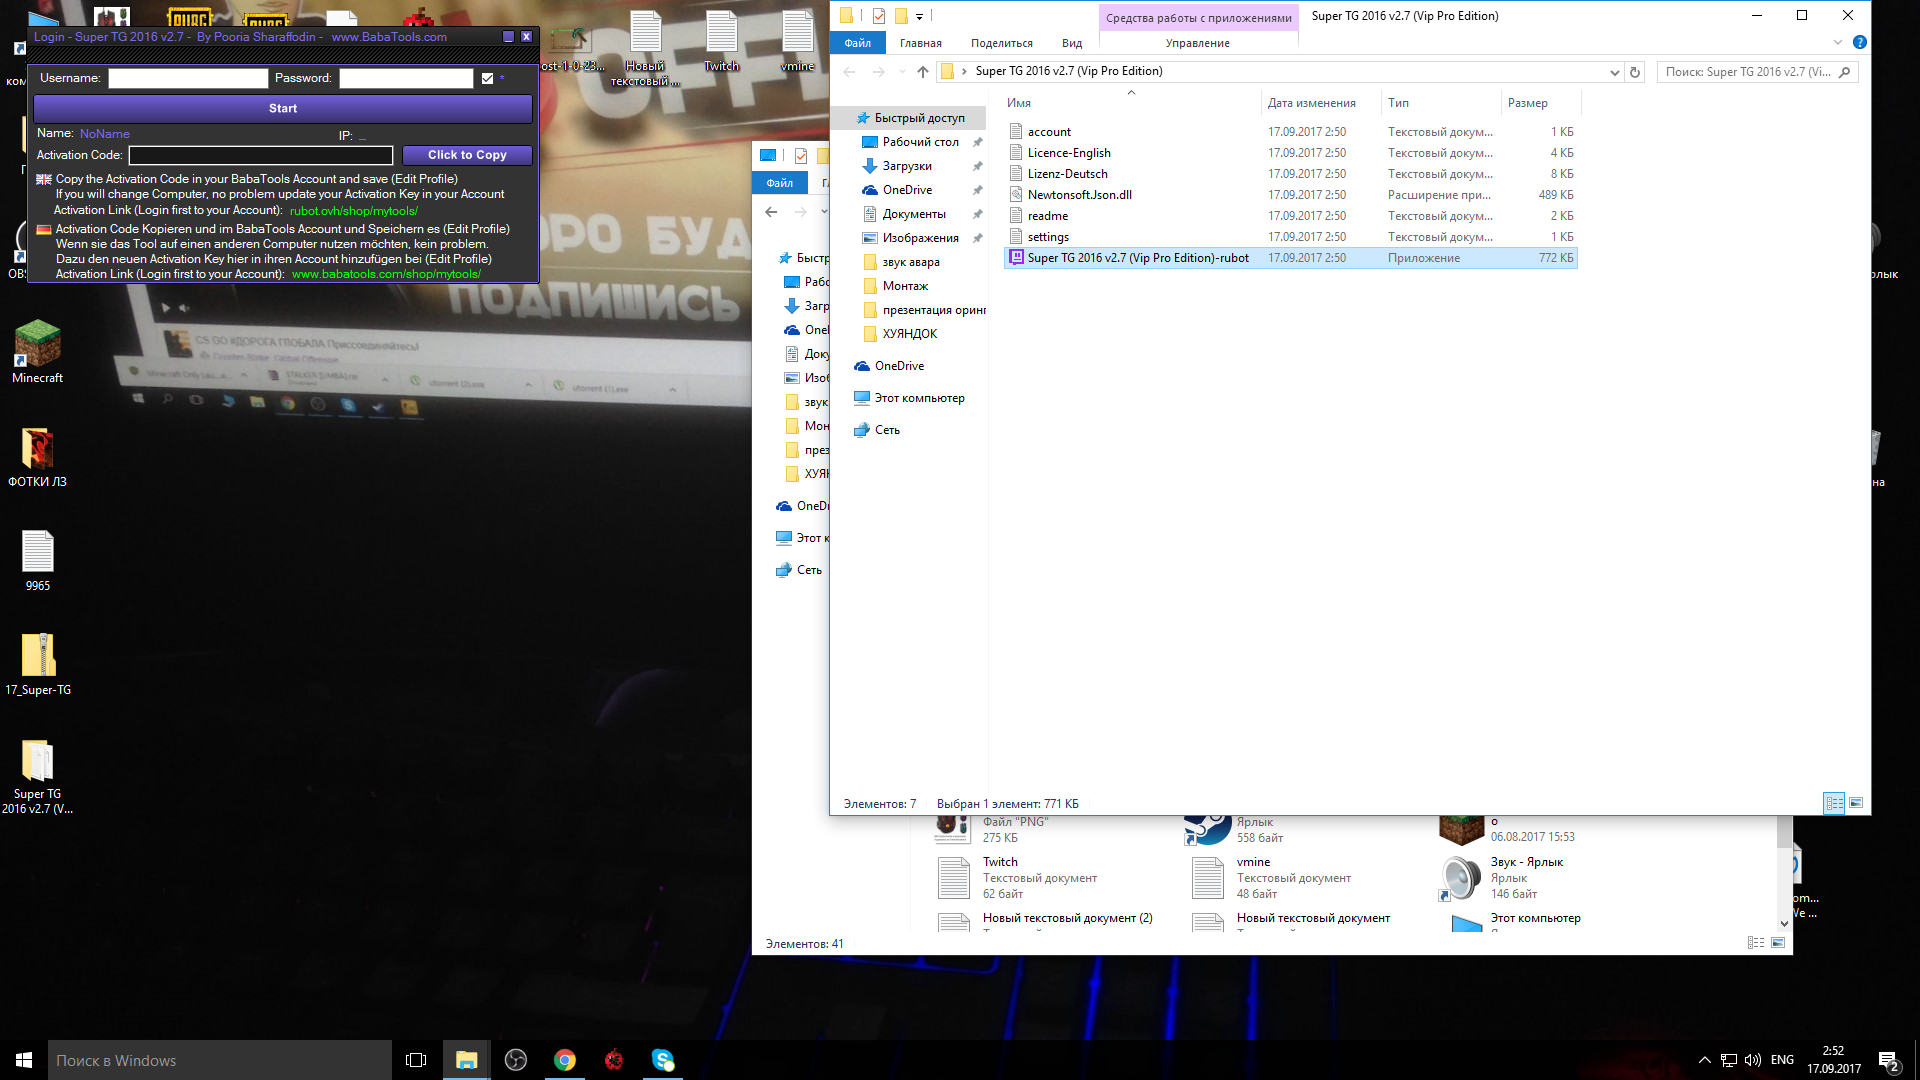Image resolution: width=1920 pixels, height=1080 pixels.
Task: Switch to large thumbnails view icon
Action: click(1856, 803)
